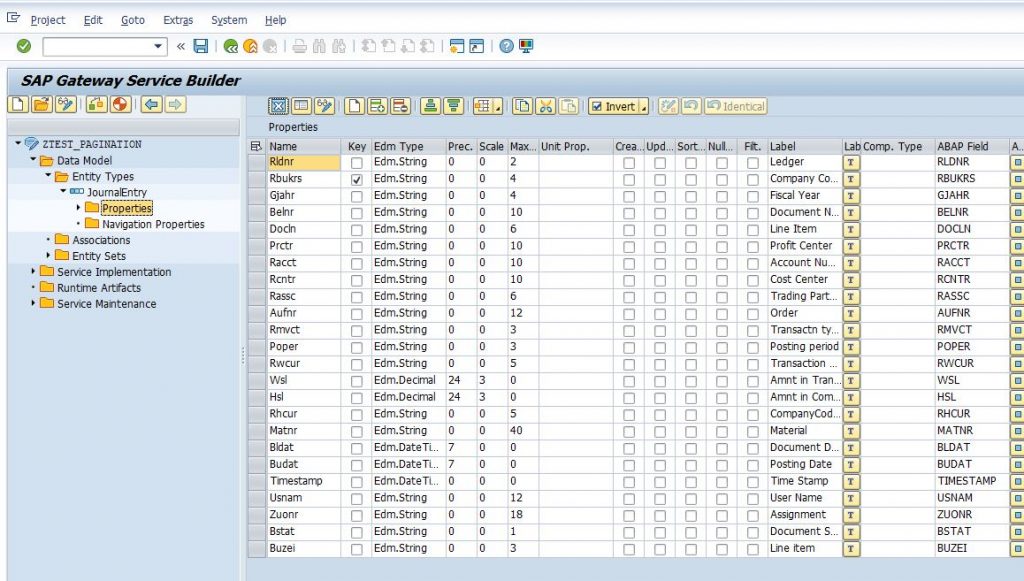Open the Project menu

(48, 20)
